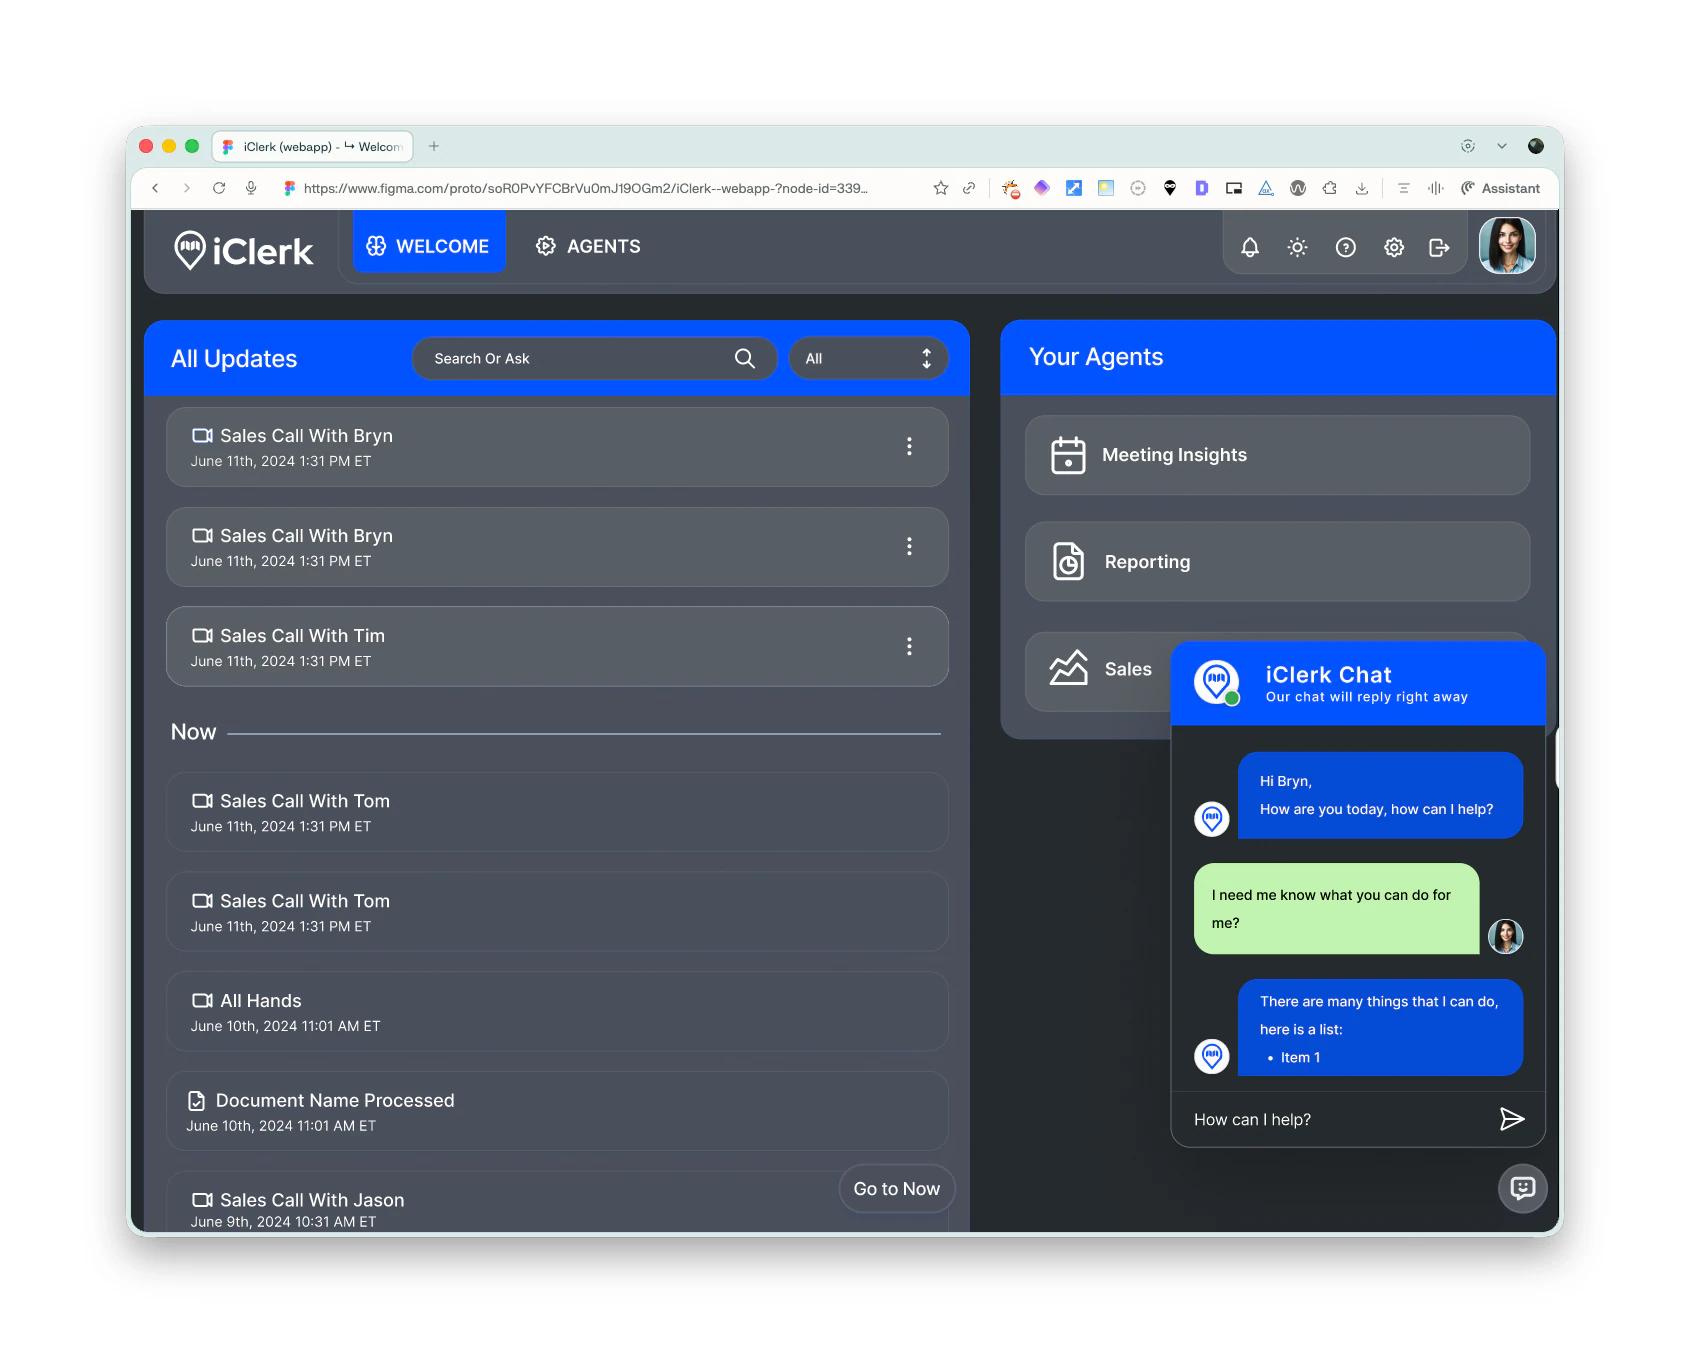Go back in browser history
Screen dimensions: 1690x1363
point(155,188)
